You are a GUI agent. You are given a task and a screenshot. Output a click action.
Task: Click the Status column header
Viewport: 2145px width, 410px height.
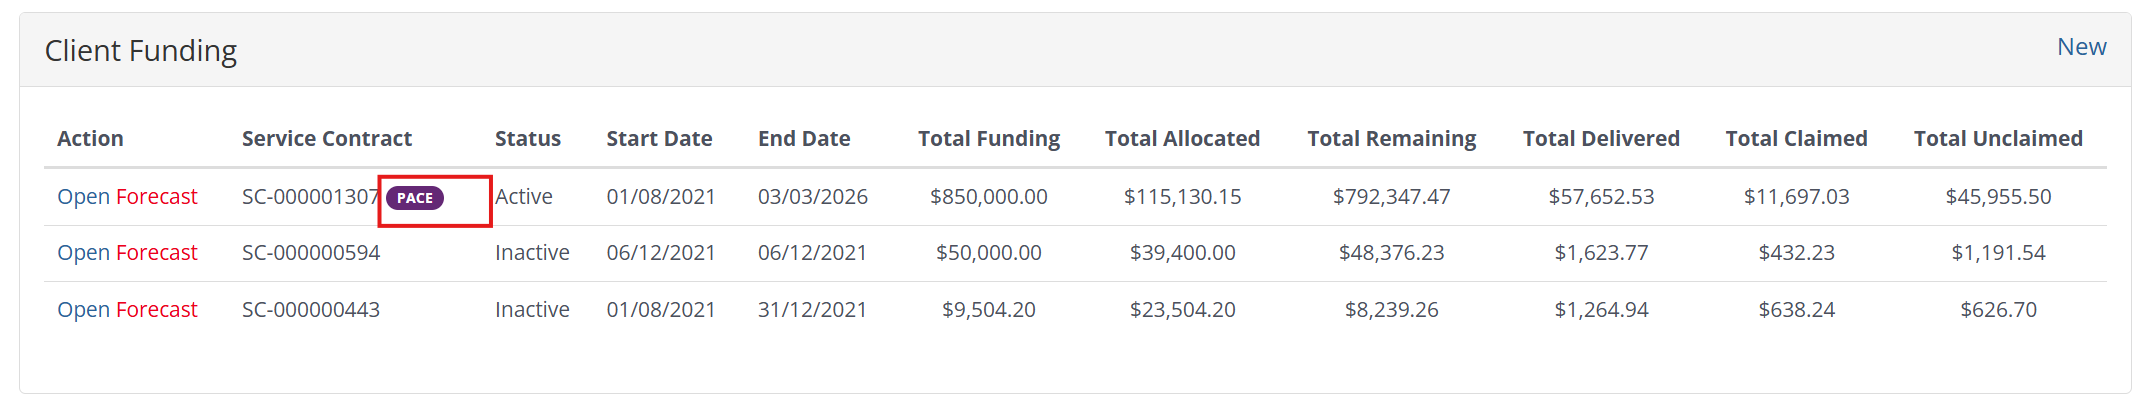pos(527,139)
